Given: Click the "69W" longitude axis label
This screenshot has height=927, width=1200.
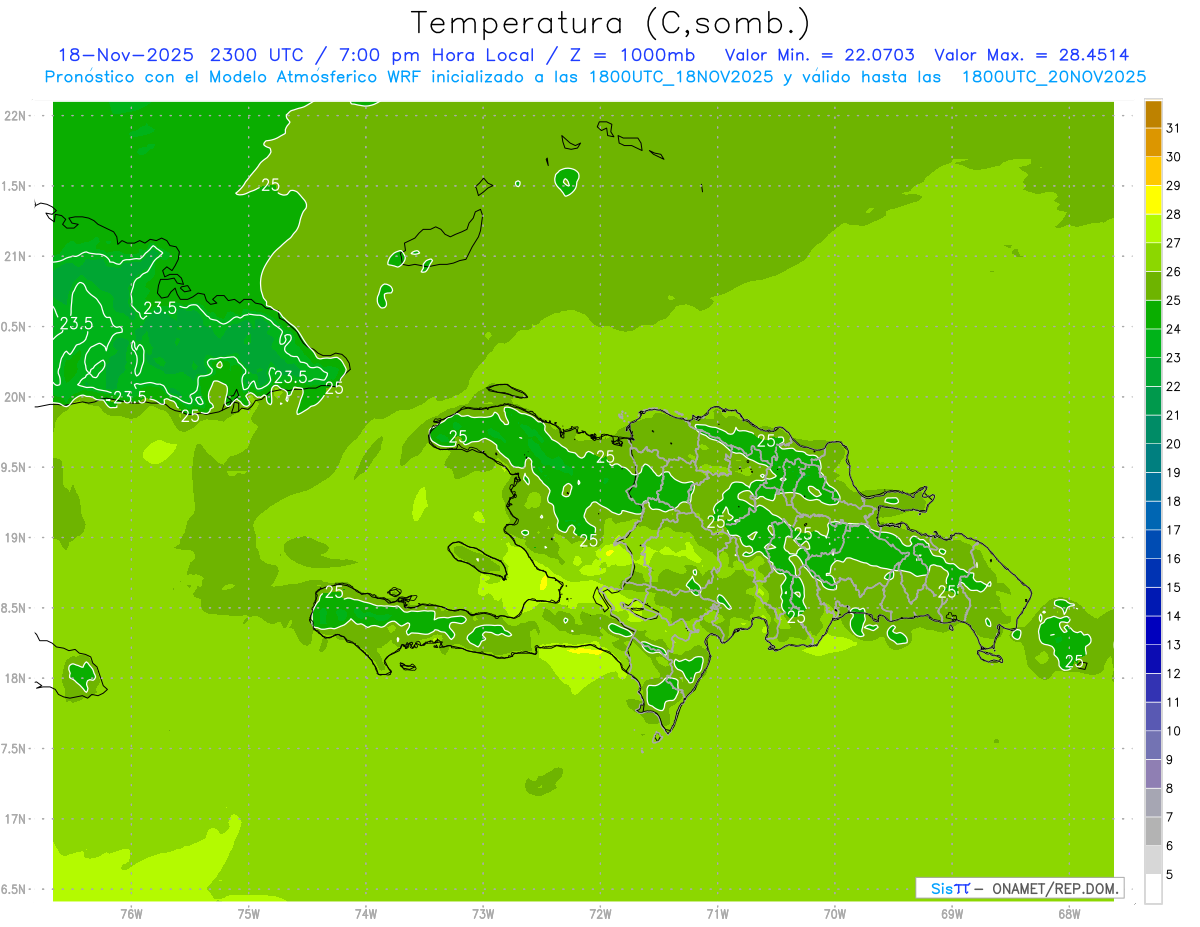Looking at the screenshot, I should (952, 914).
